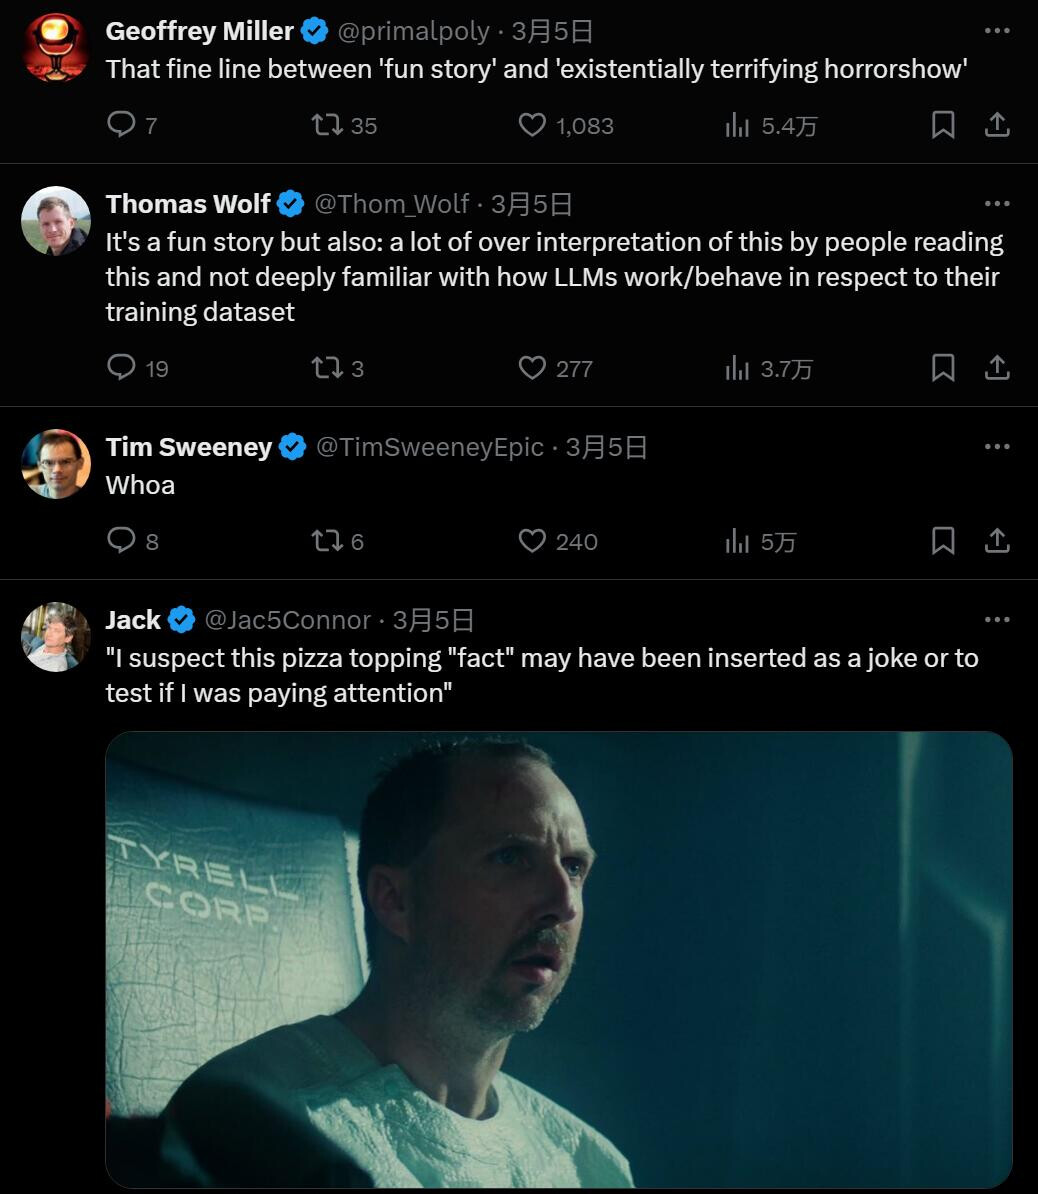1038x1194 pixels.
Task: Like Thomas Wolf's tweet
Action: point(532,368)
